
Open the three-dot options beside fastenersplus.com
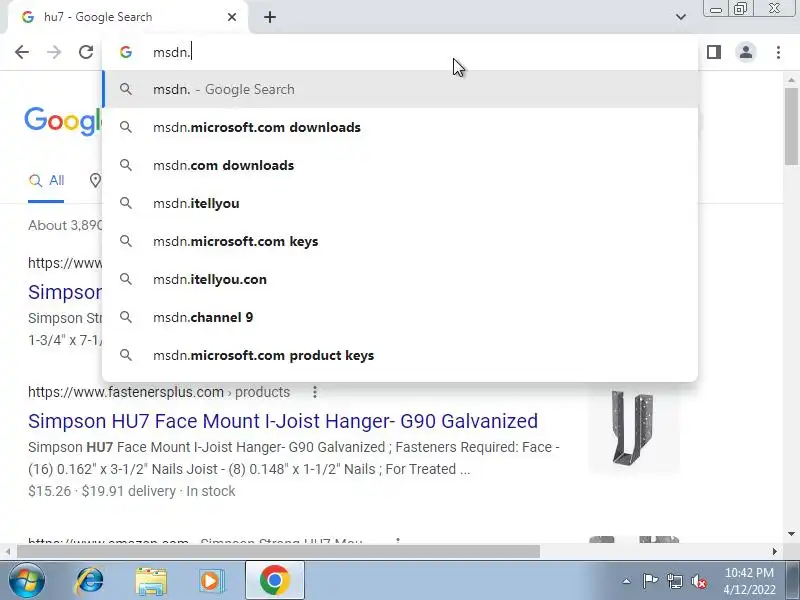[x=315, y=392]
